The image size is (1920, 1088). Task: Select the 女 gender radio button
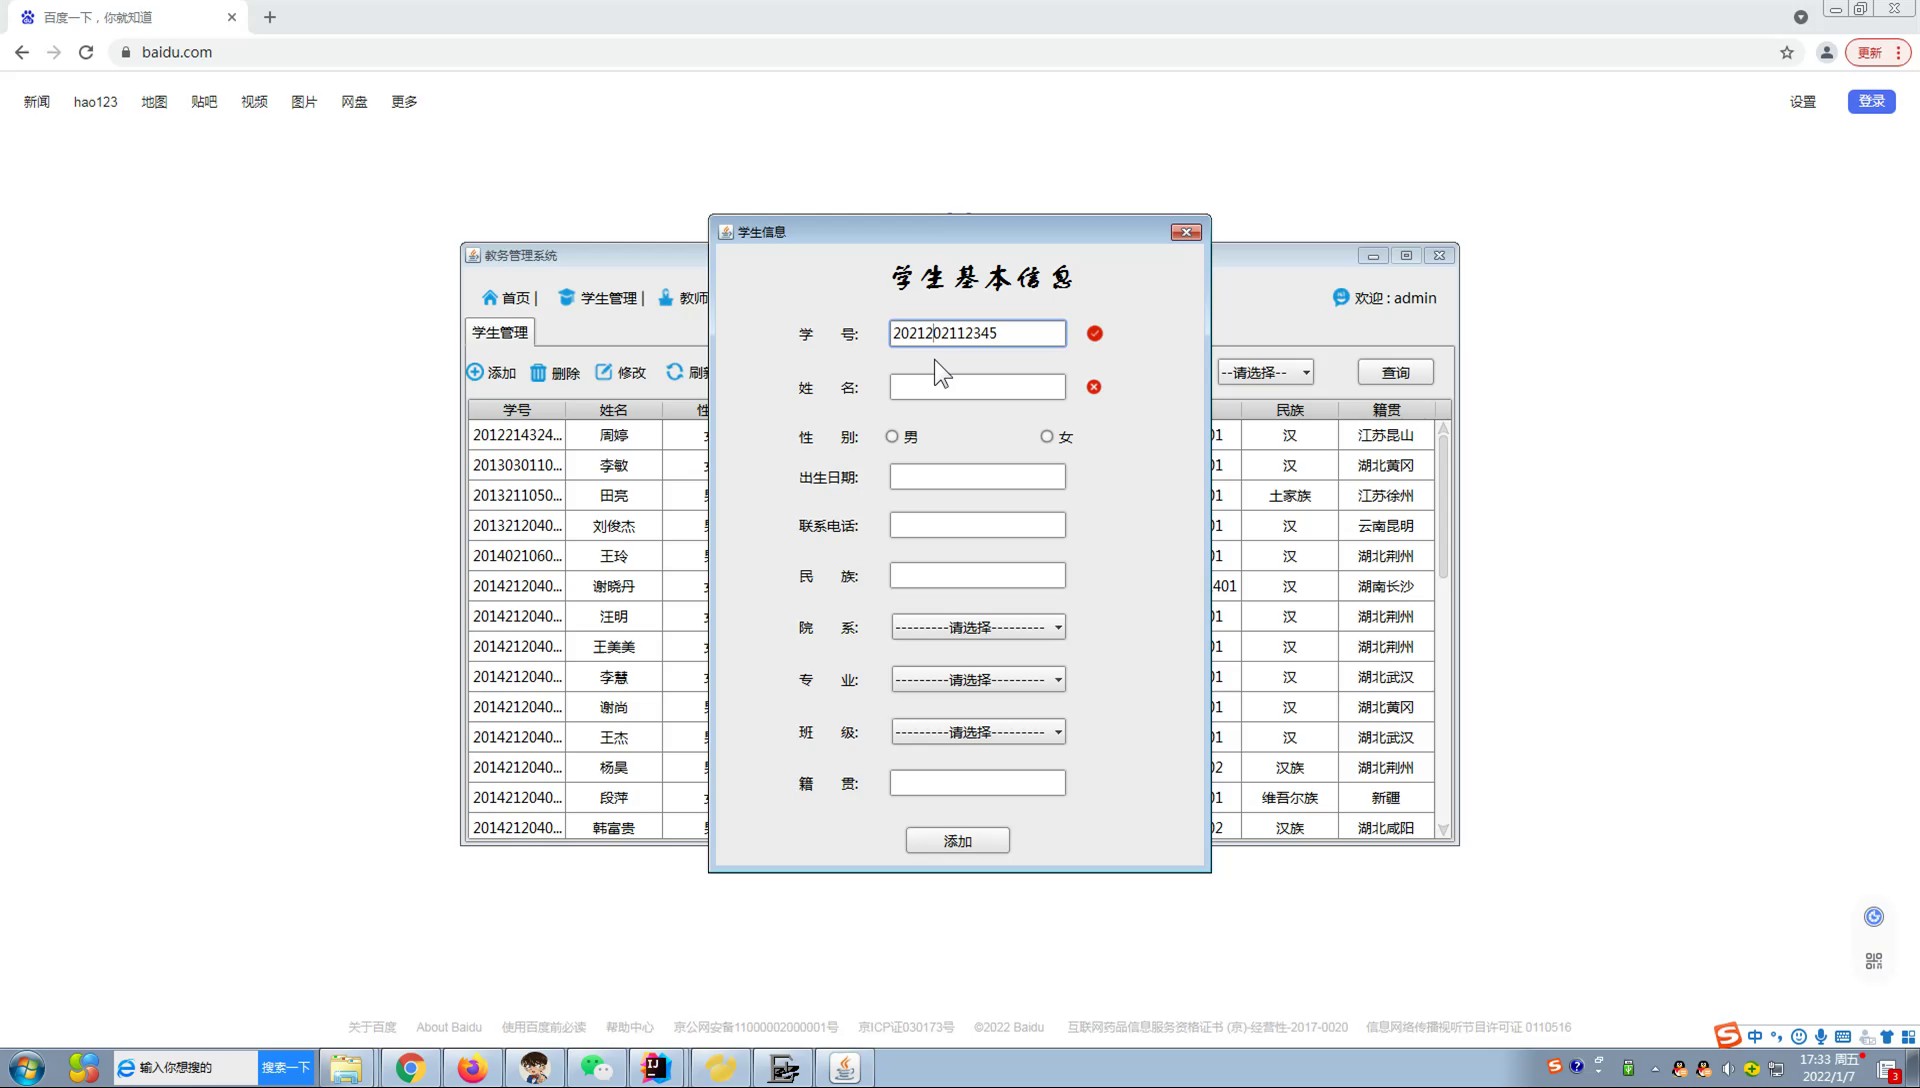point(1047,437)
